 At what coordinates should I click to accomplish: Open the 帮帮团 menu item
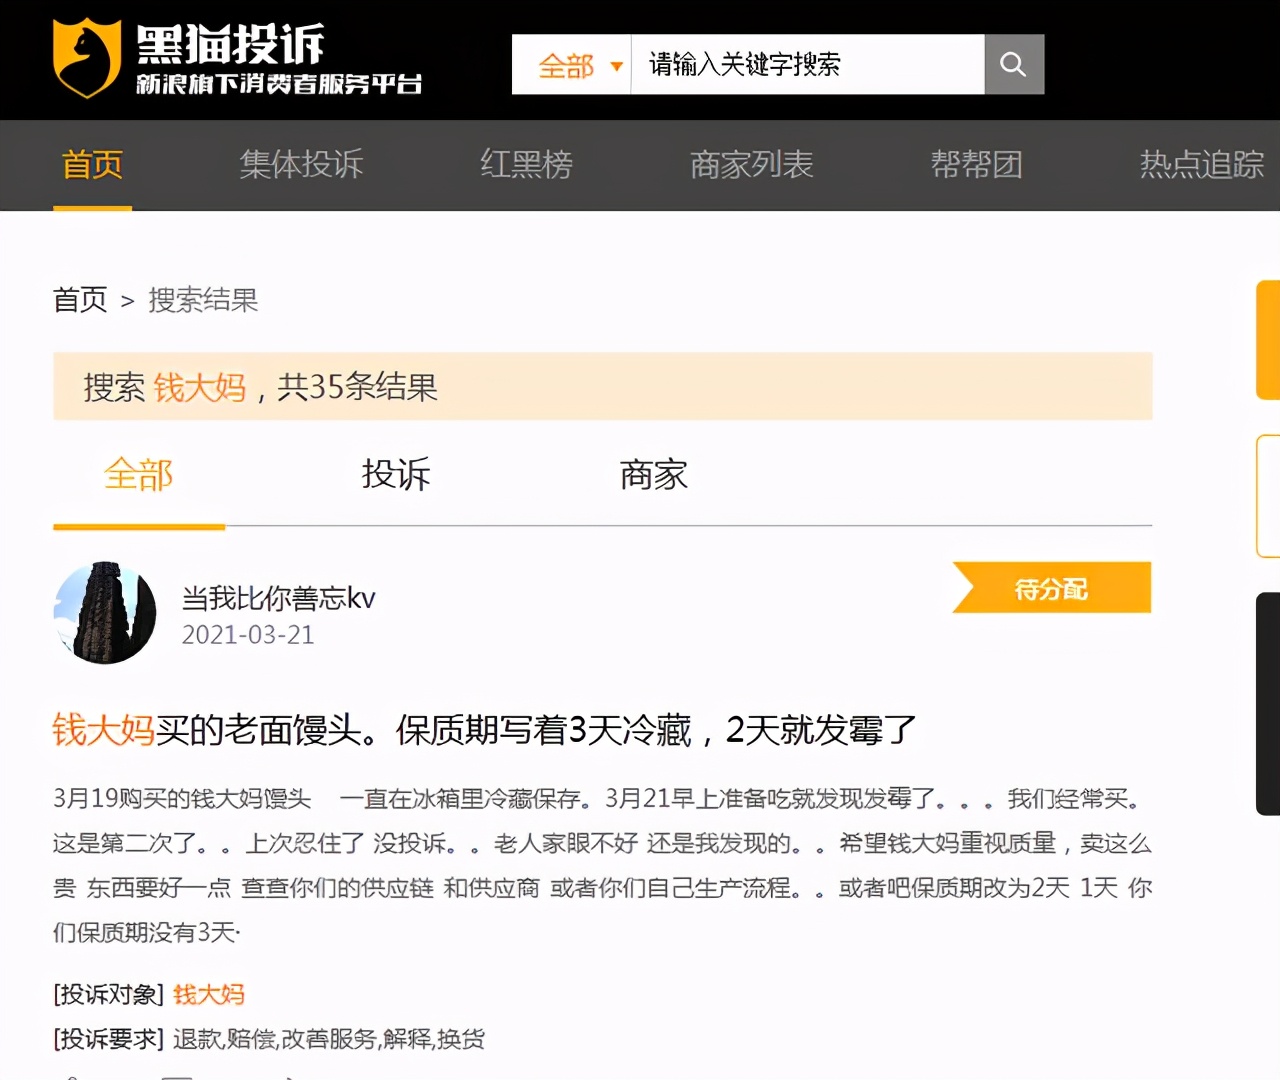[977, 165]
